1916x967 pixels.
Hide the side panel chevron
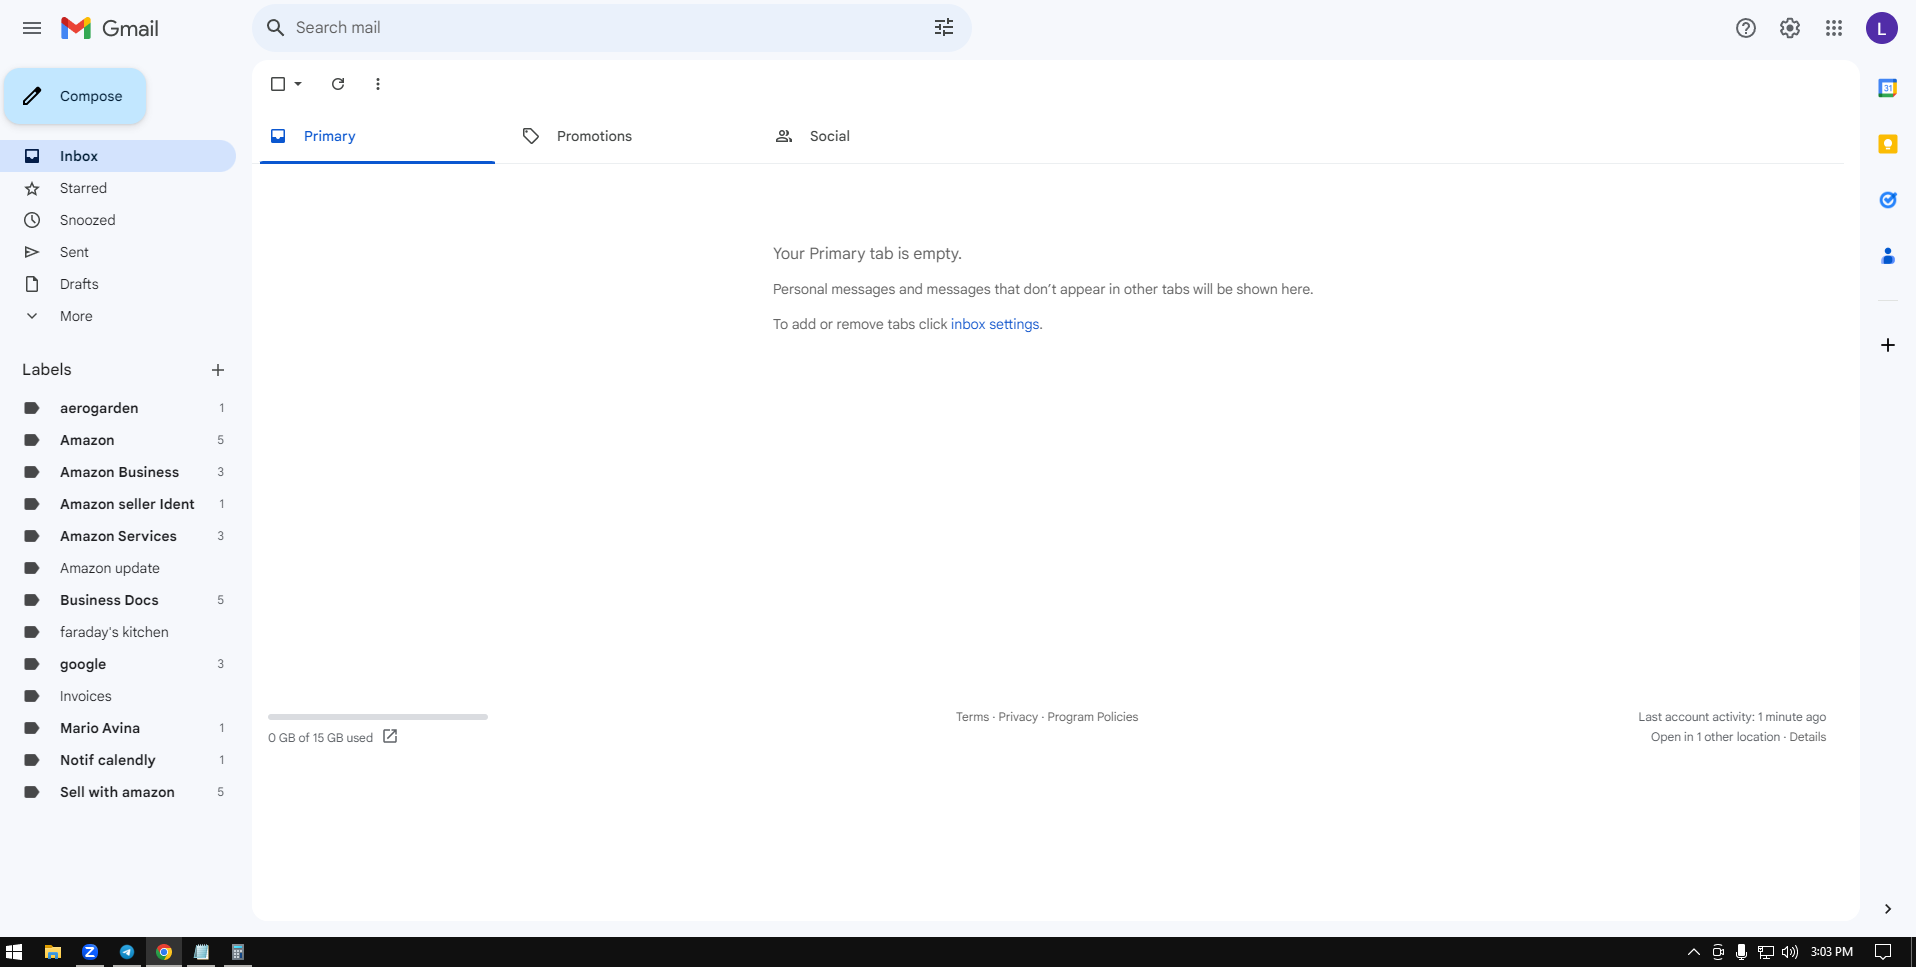point(1888,909)
